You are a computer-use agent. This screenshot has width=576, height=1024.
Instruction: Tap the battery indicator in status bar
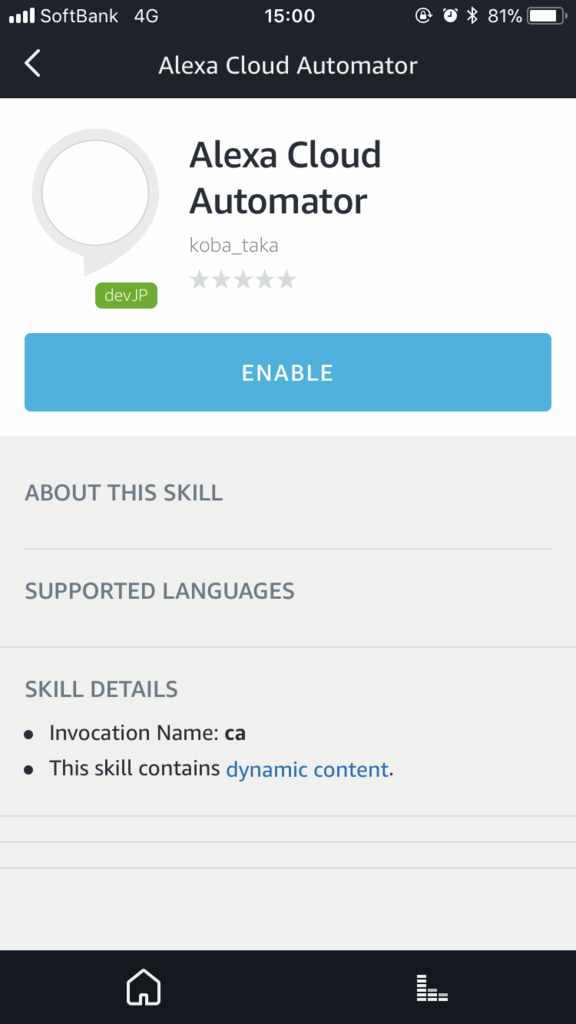(x=547, y=16)
